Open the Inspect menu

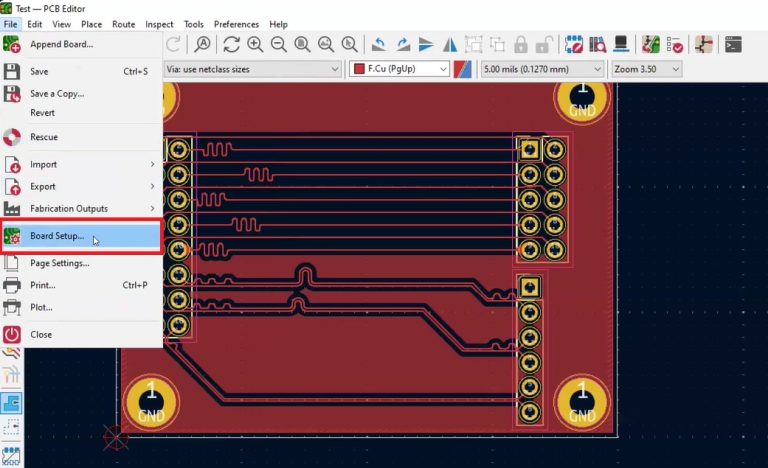[x=159, y=24]
